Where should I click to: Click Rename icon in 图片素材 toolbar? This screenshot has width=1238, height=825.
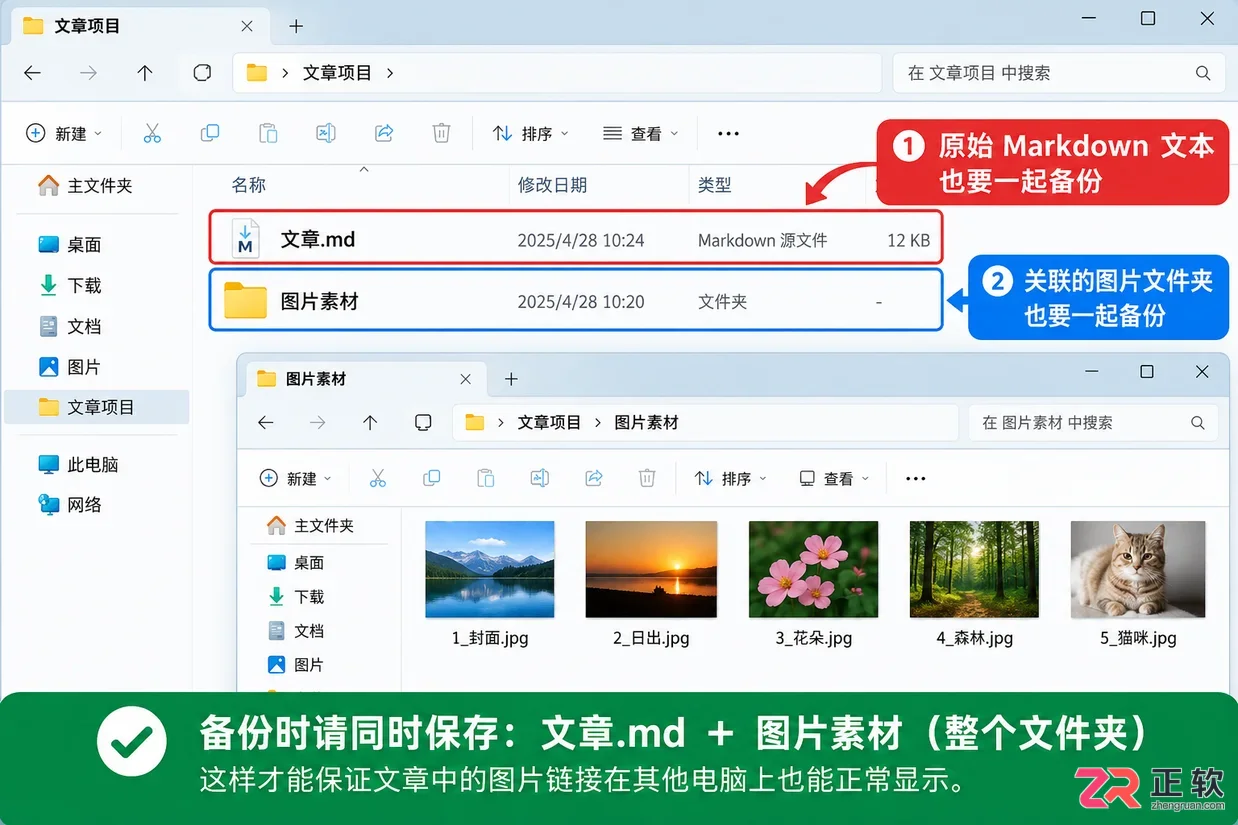pos(540,478)
